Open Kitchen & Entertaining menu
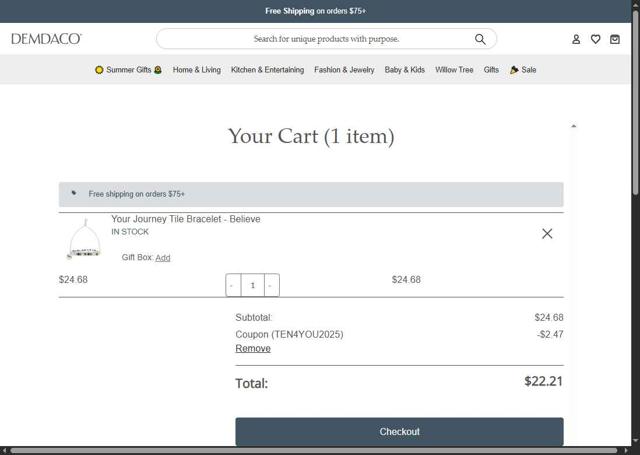Image resolution: width=640 pixels, height=455 pixels. click(267, 70)
